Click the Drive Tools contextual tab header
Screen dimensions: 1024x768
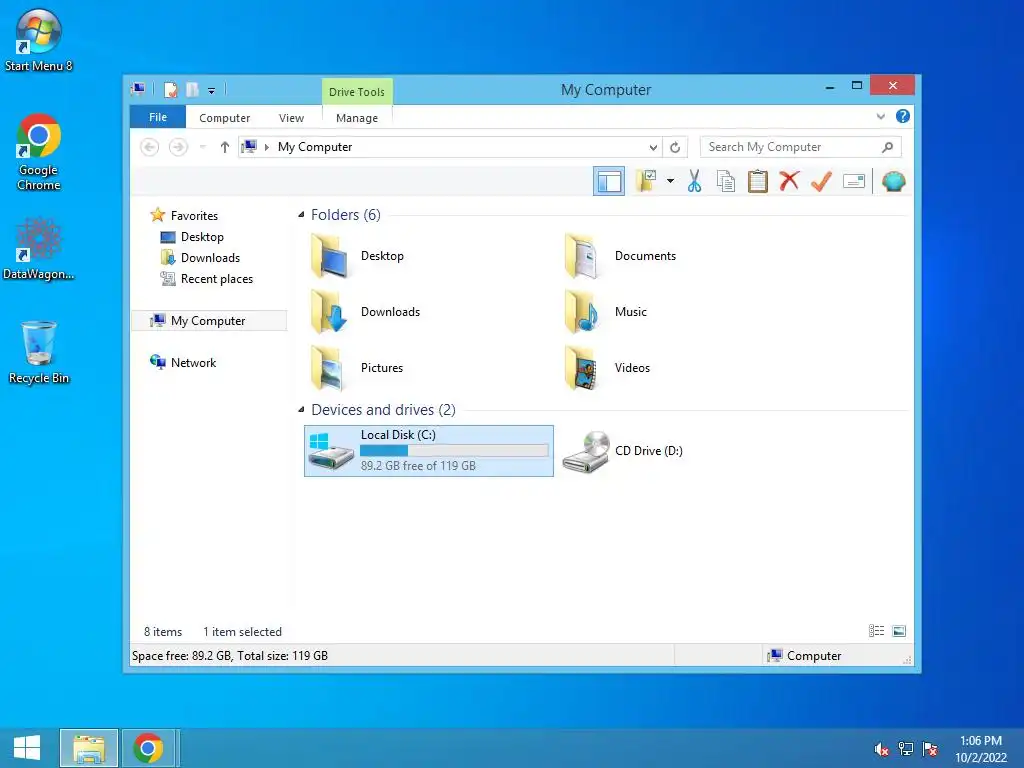(x=357, y=91)
